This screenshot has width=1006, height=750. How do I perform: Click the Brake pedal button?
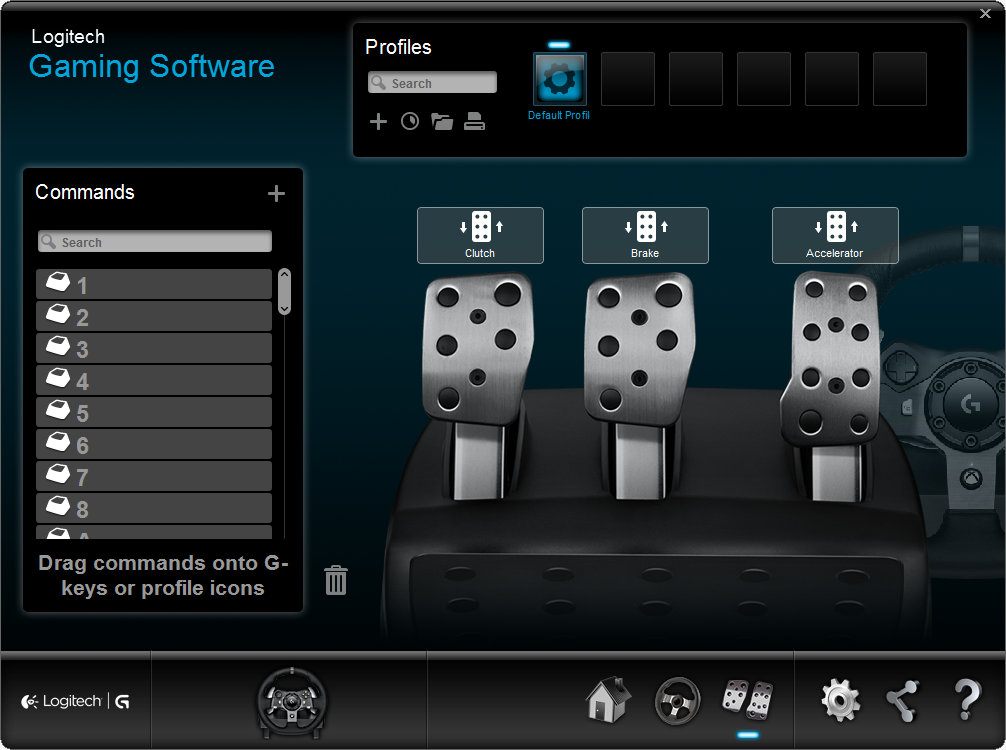pyautogui.click(x=645, y=235)
